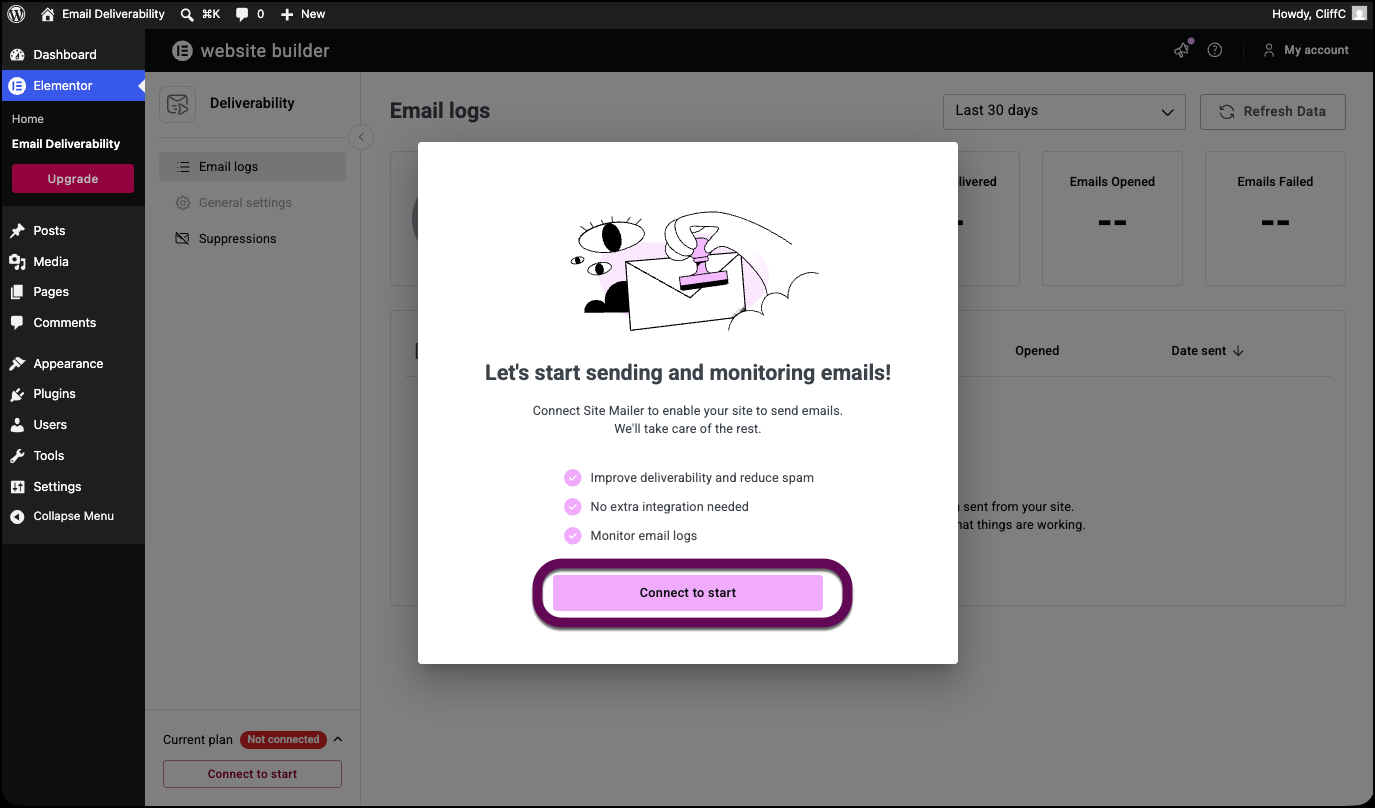Click the Opened column header
Screen dimensions: 1375x808
[x=1037, y=351]
